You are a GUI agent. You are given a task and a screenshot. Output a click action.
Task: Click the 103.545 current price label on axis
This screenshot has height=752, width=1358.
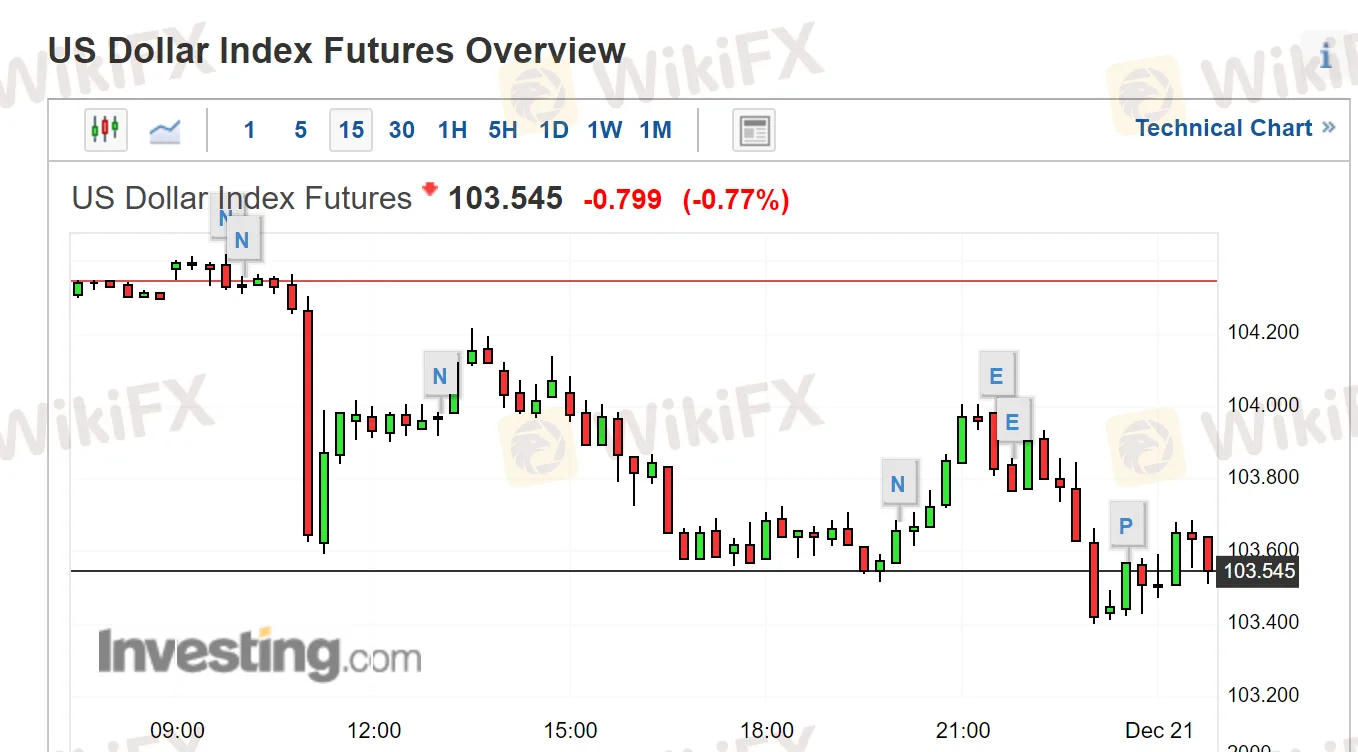[1259, 572]
